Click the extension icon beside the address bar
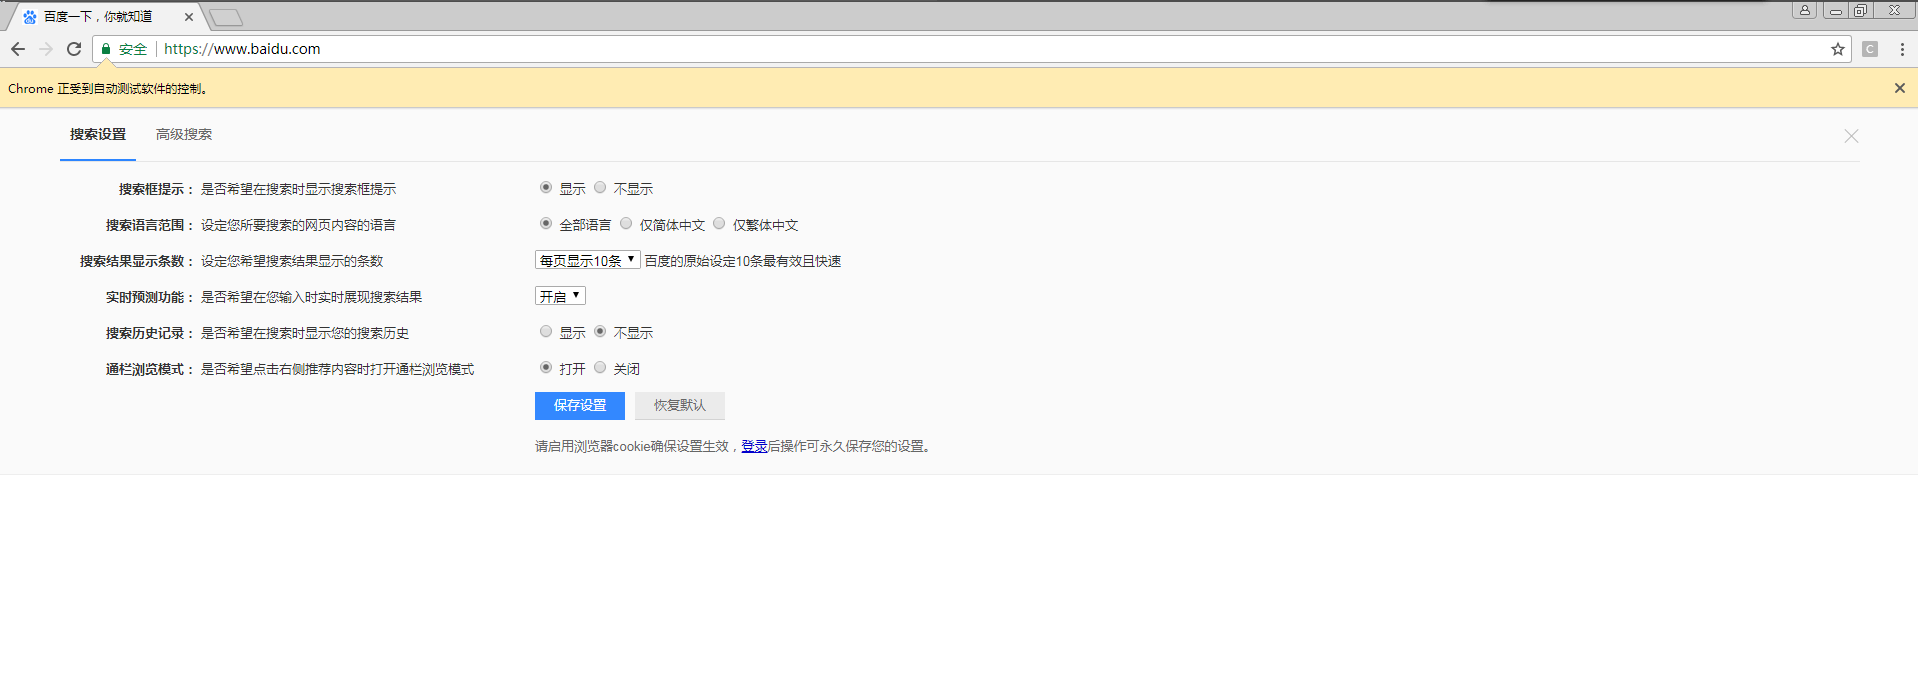The height and width of the screenshot is (681, 1918). pos(1870,49)
